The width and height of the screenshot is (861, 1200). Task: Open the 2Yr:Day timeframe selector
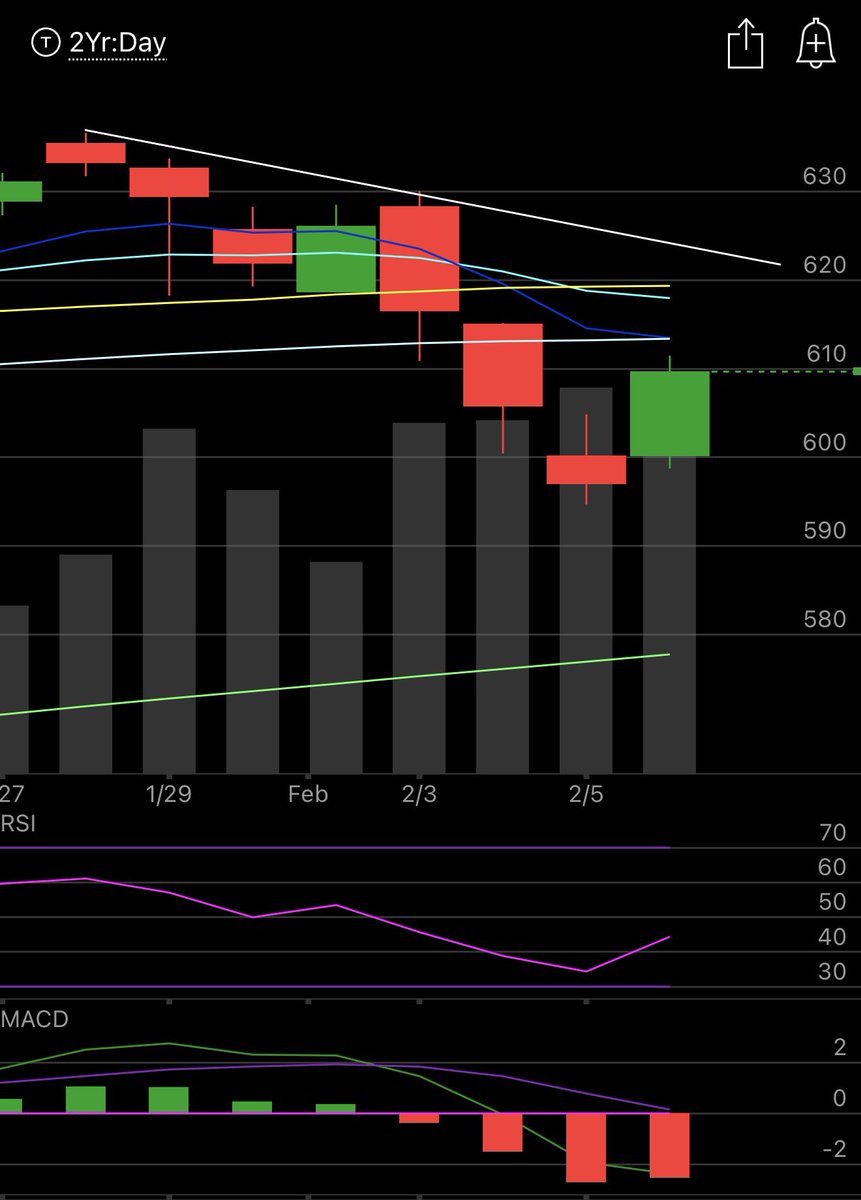pos(117,43)
